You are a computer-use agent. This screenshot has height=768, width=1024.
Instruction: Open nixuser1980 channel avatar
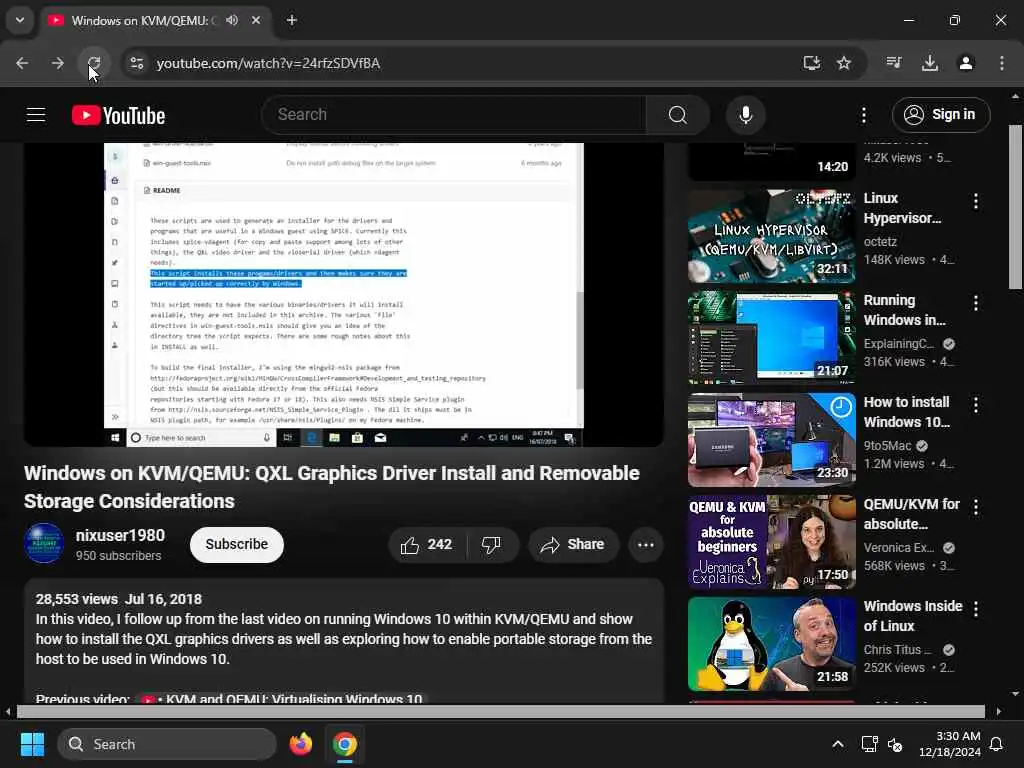(44, 543)
